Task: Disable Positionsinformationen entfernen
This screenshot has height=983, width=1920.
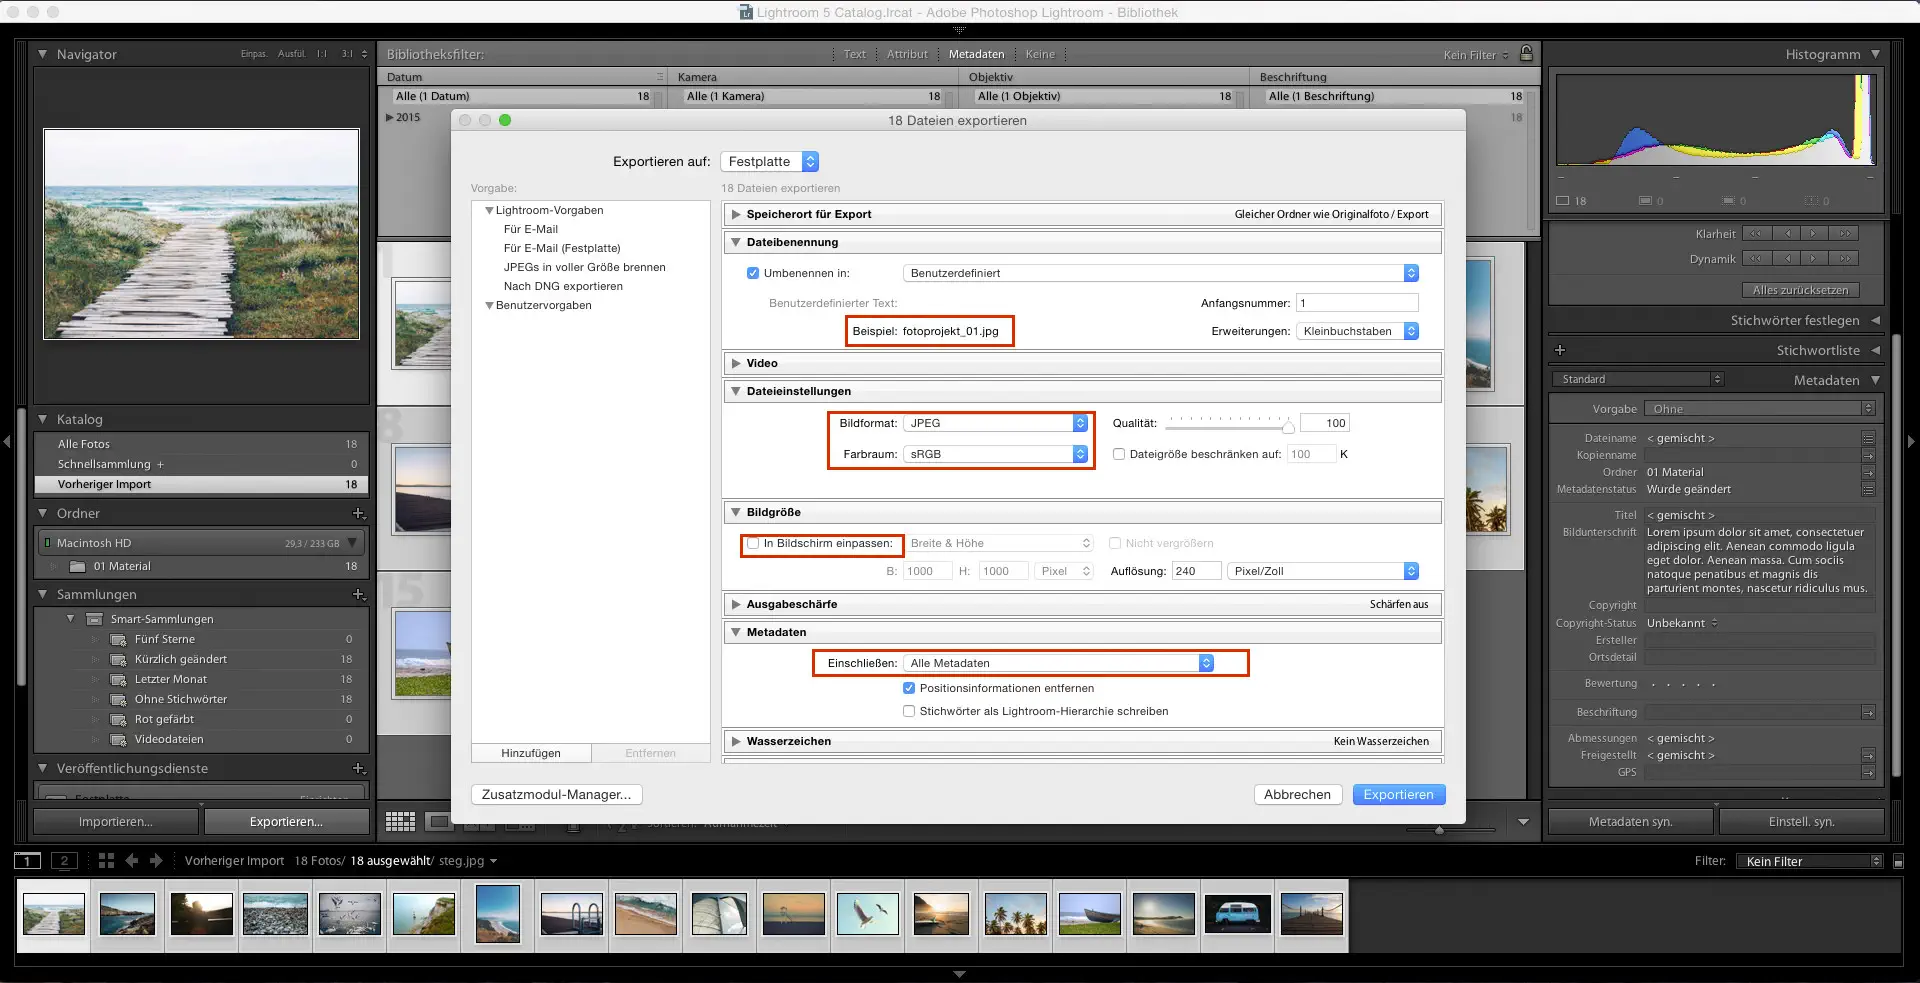Action: [x=909, y=688]
